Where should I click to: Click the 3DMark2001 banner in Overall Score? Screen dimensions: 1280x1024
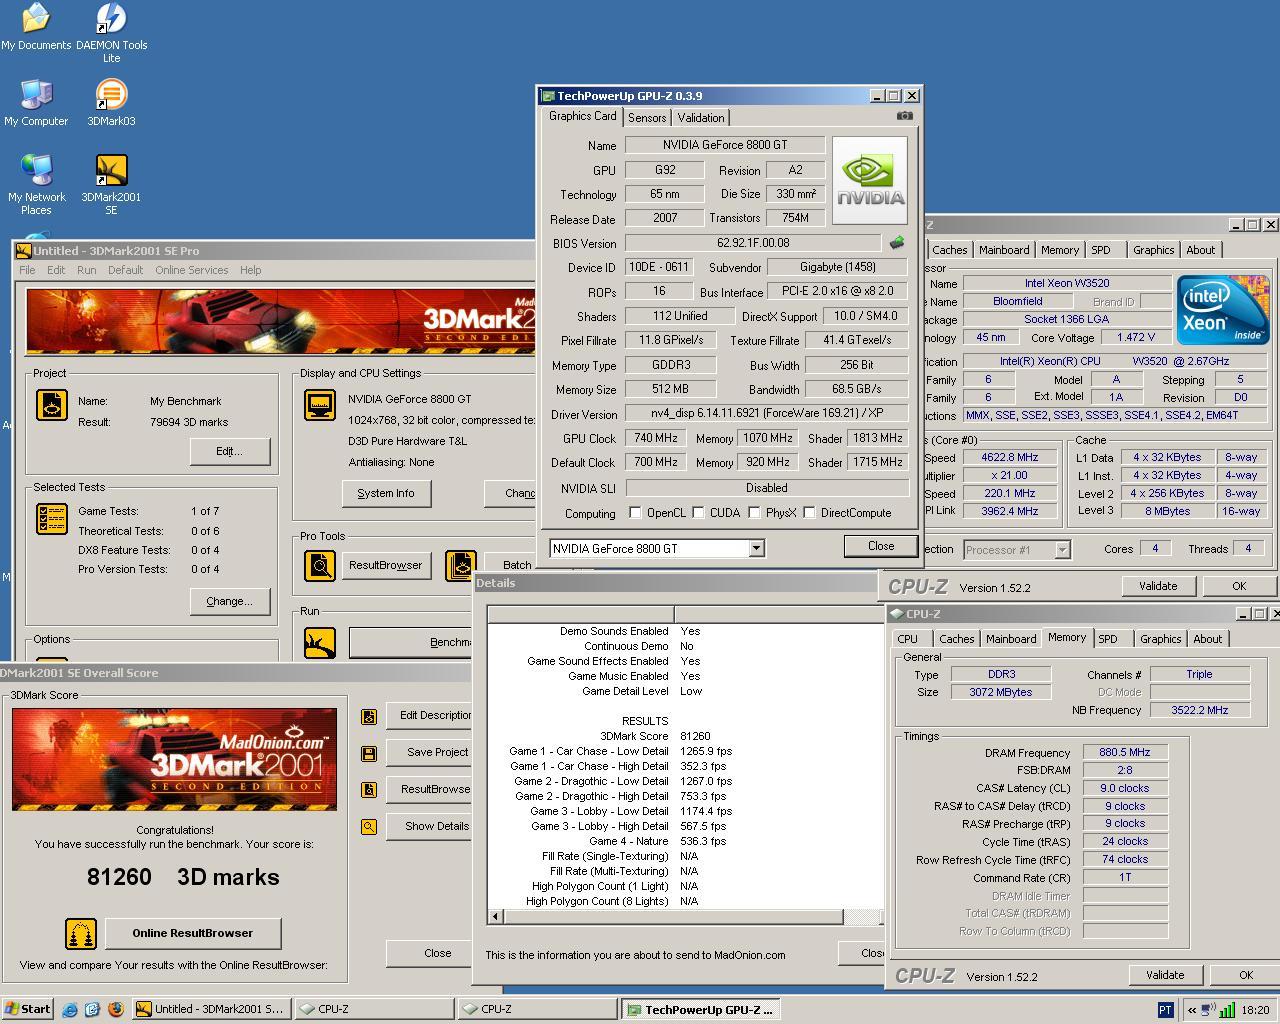pyautogui.click(x=174, y=759)
